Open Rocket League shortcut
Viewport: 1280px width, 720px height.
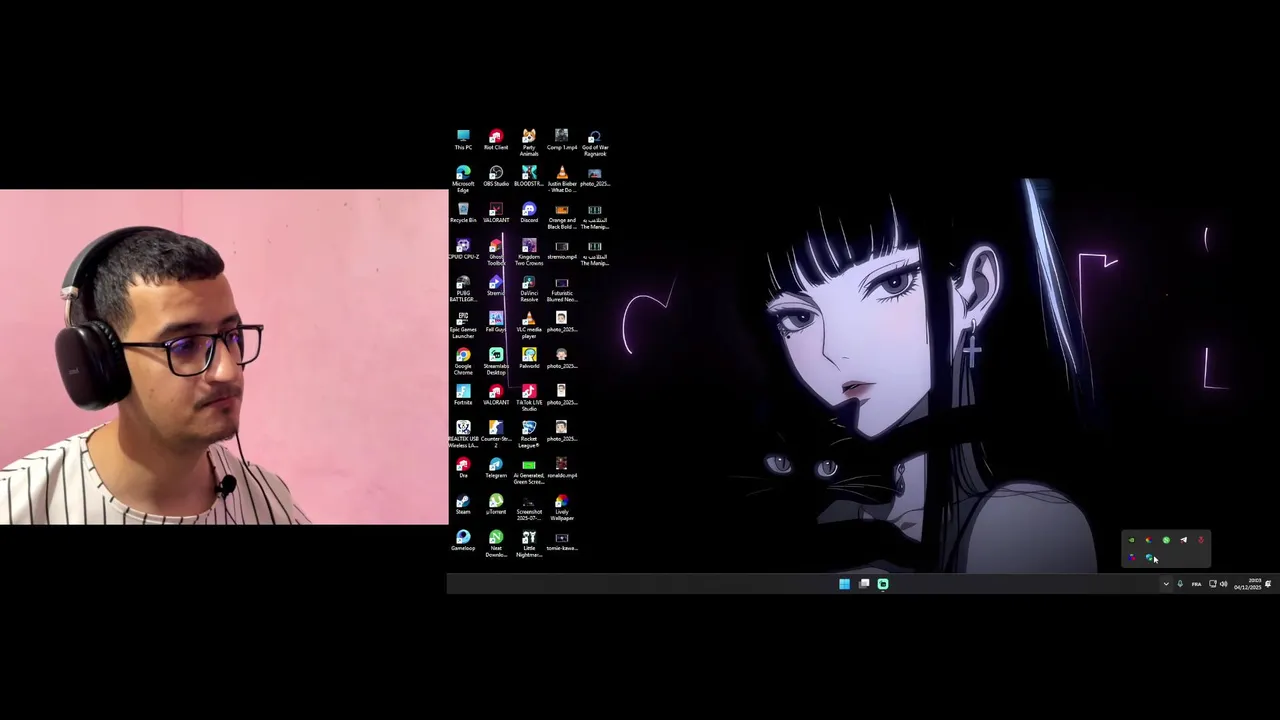coord(529,435)
